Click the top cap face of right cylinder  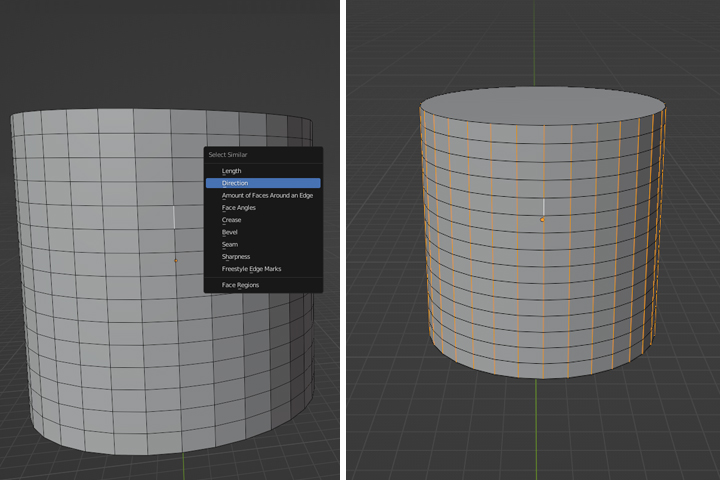[x=542, y=106]
